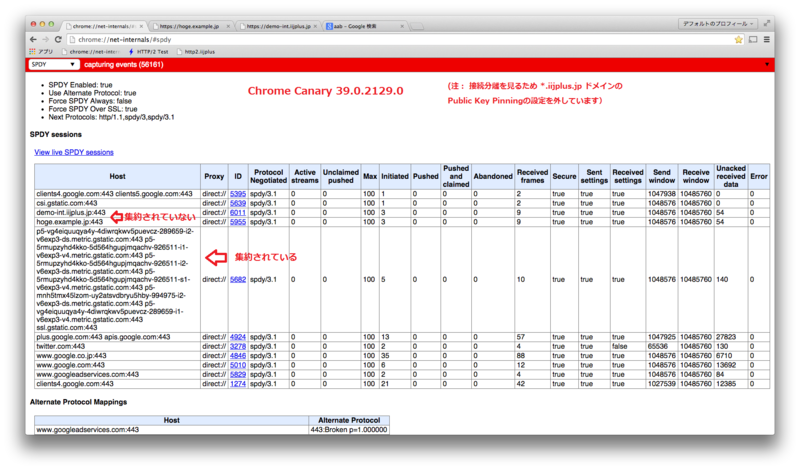
Task: Click the capturing events (56161) status
Action: pos(123,64)
